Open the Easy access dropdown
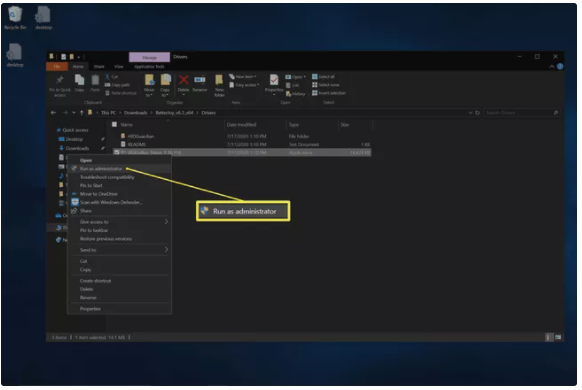The width and height of the screenshot is (582, 390). 245,85
